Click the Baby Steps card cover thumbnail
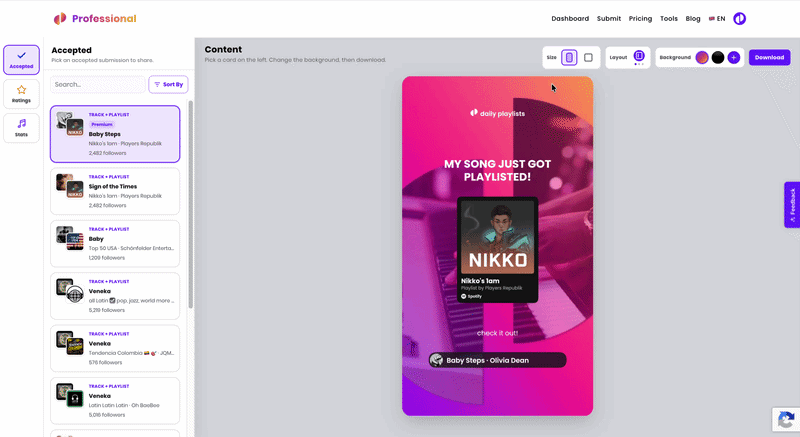 click(70, 124)
